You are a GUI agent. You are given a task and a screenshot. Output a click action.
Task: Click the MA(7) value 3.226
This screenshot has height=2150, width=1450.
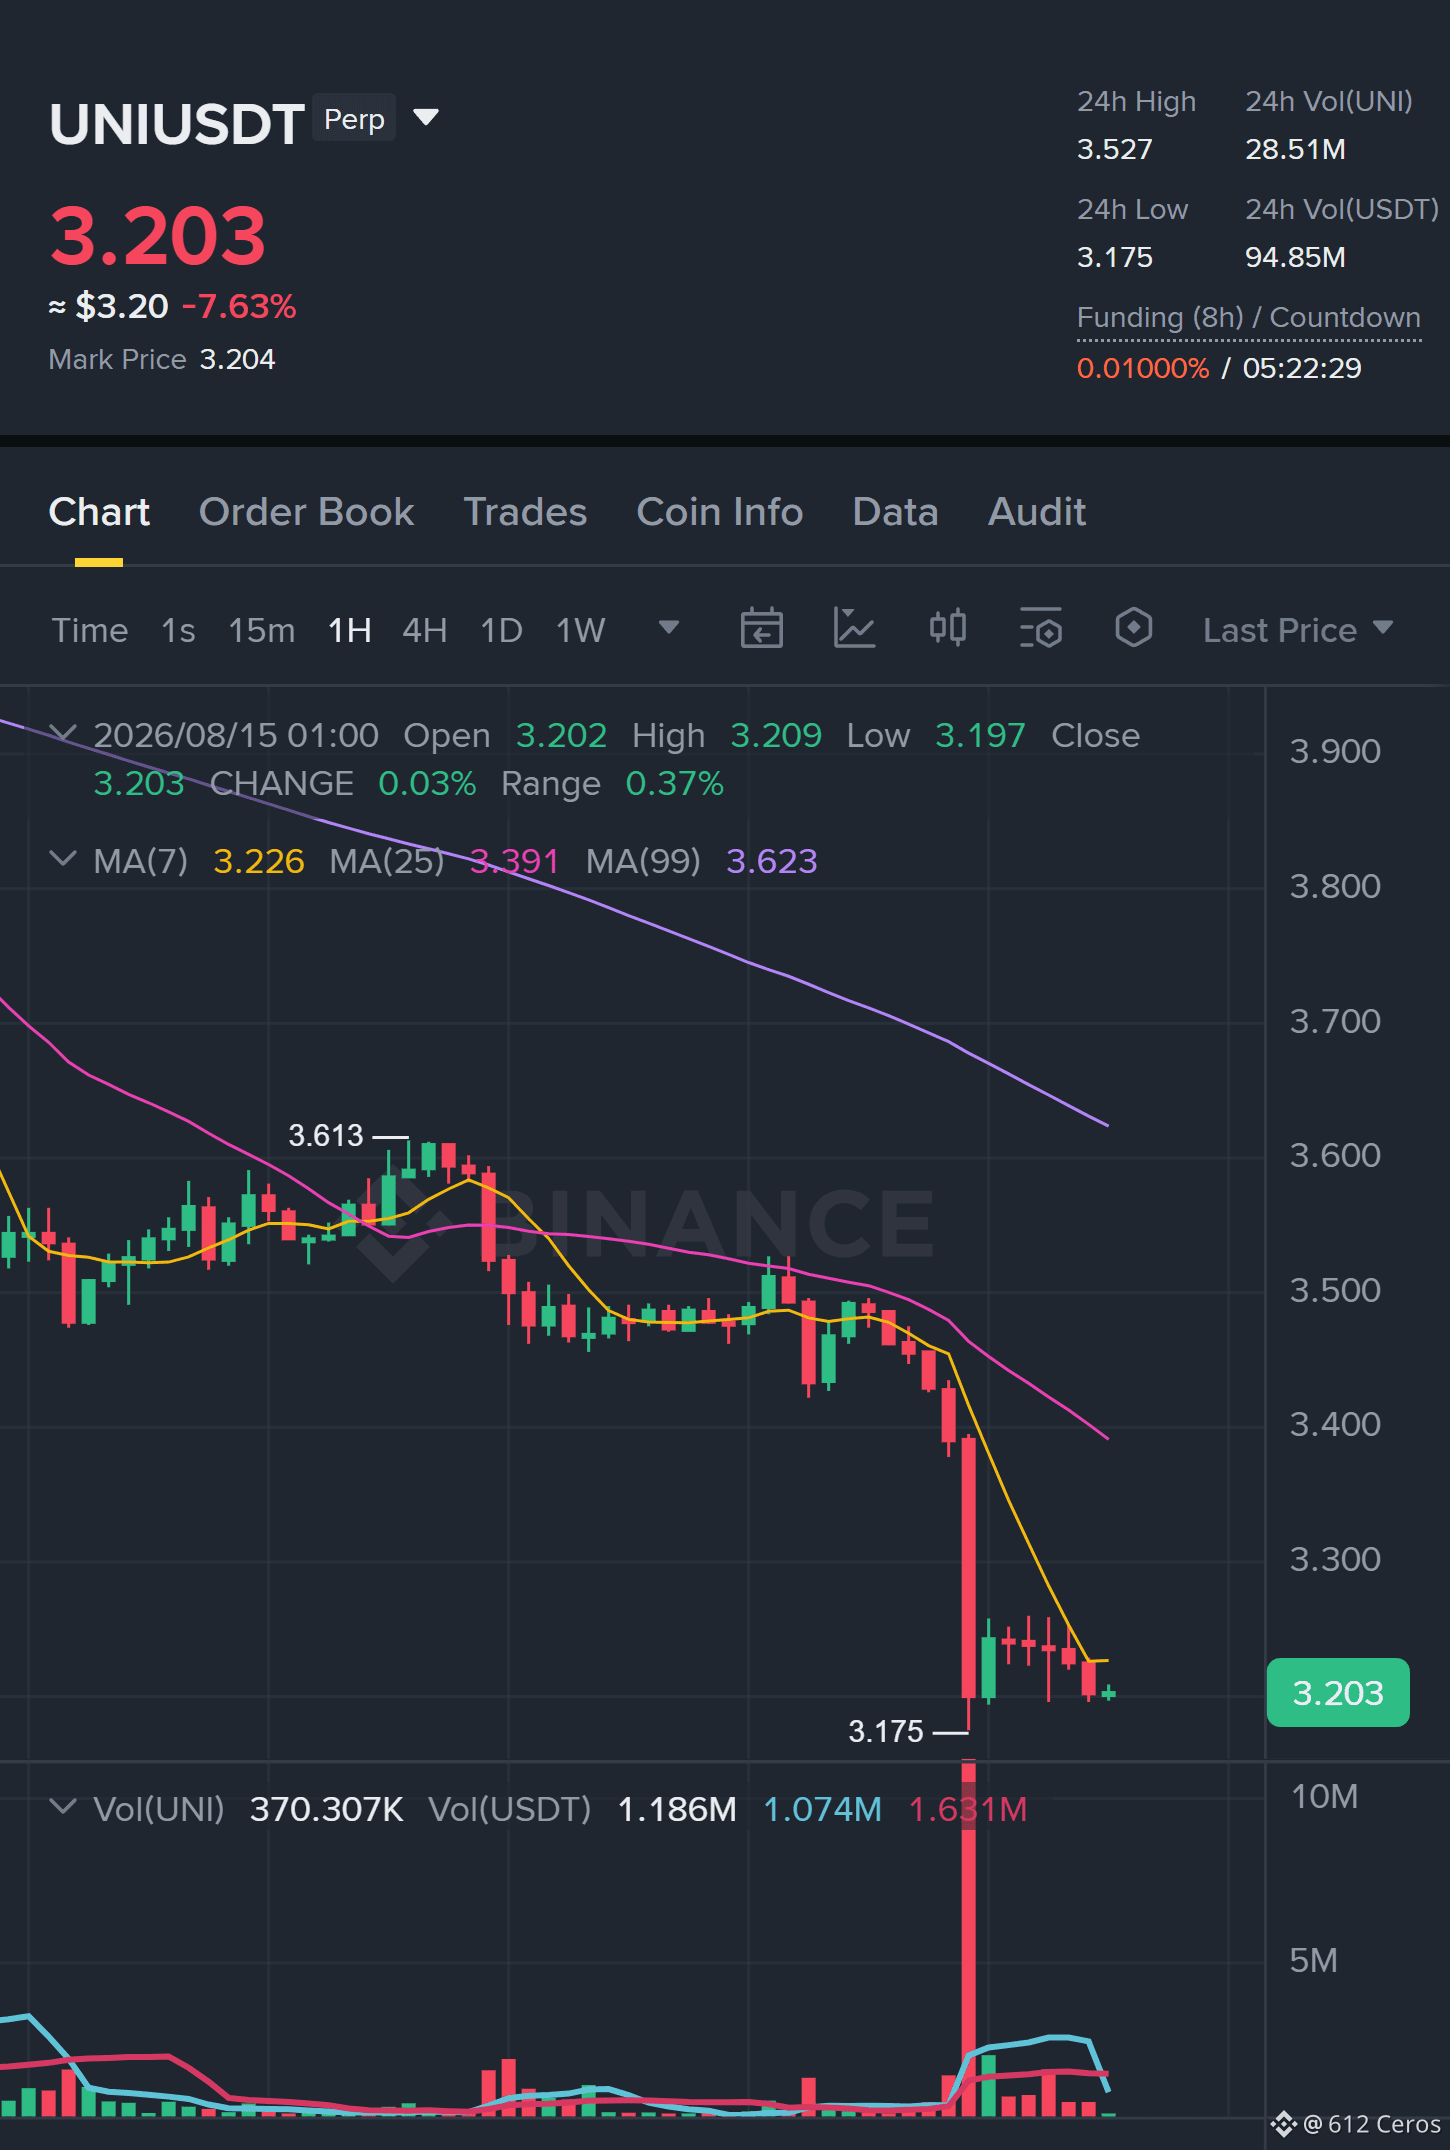259,861
